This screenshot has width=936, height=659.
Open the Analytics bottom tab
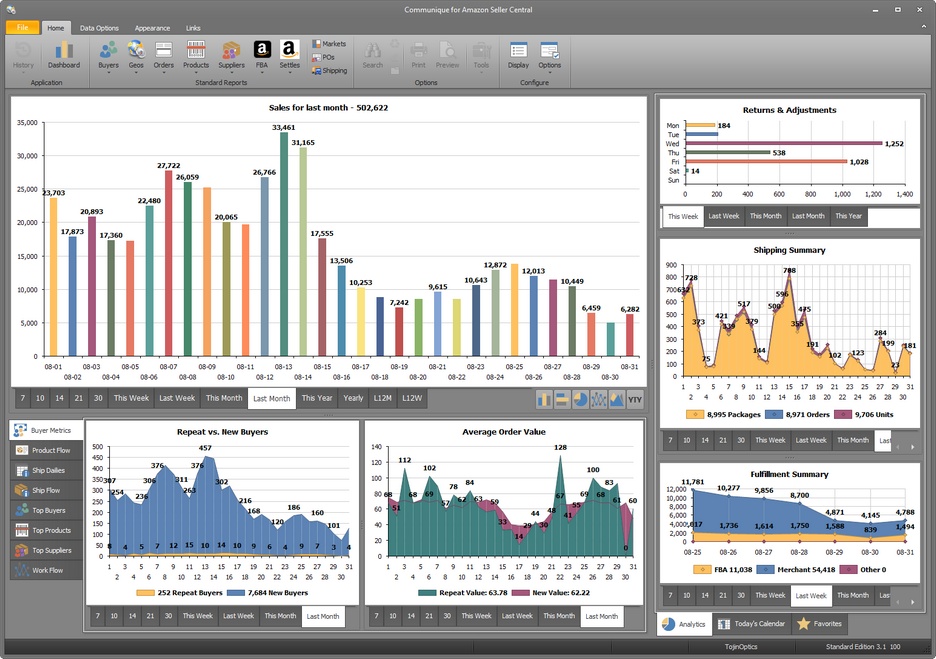click(x=685, y=624)
